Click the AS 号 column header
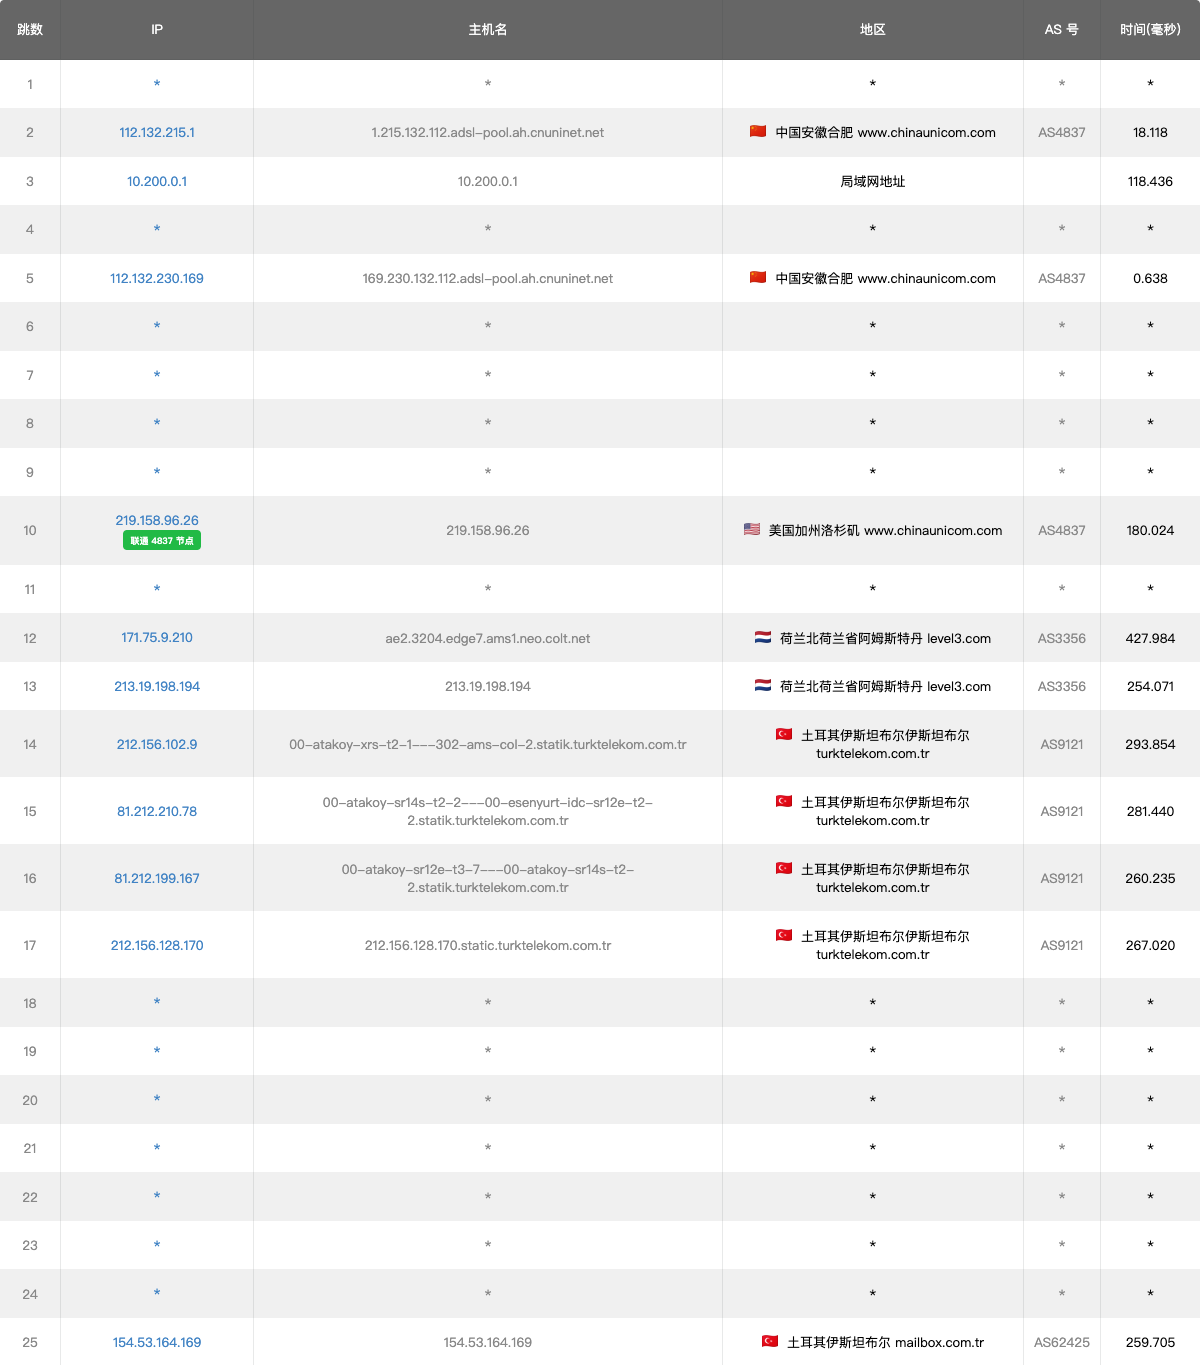The width and height of the screenshot is (1200, 1365). [1062, 29]
